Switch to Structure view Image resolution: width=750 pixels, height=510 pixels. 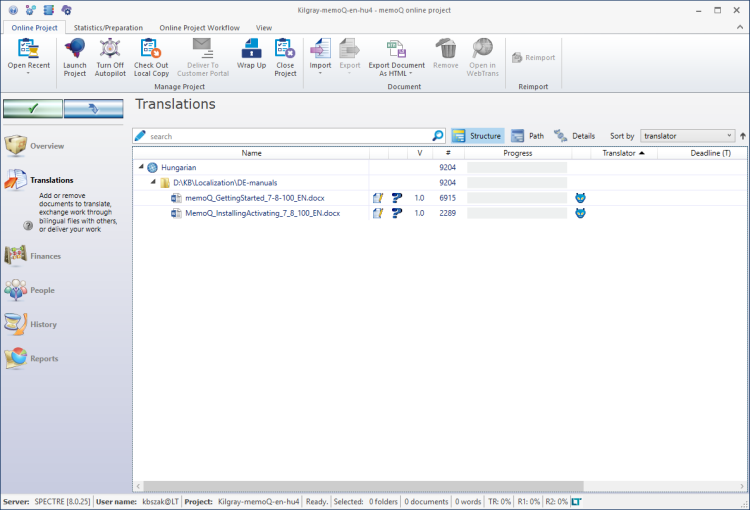click(x=477, y=136)
